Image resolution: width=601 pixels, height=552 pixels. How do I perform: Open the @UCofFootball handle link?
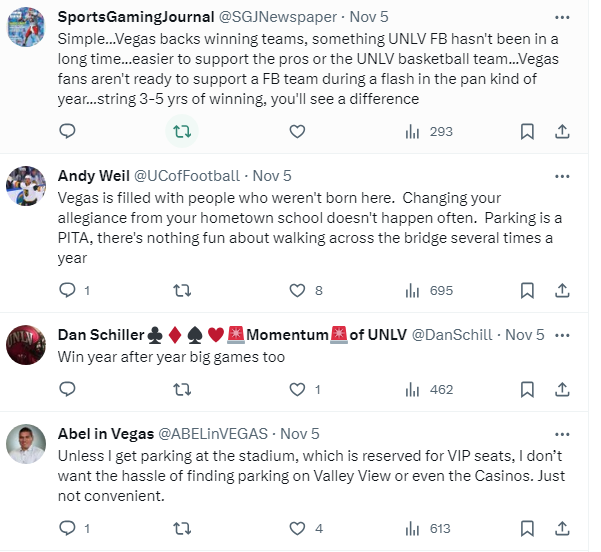pos(187,175)
